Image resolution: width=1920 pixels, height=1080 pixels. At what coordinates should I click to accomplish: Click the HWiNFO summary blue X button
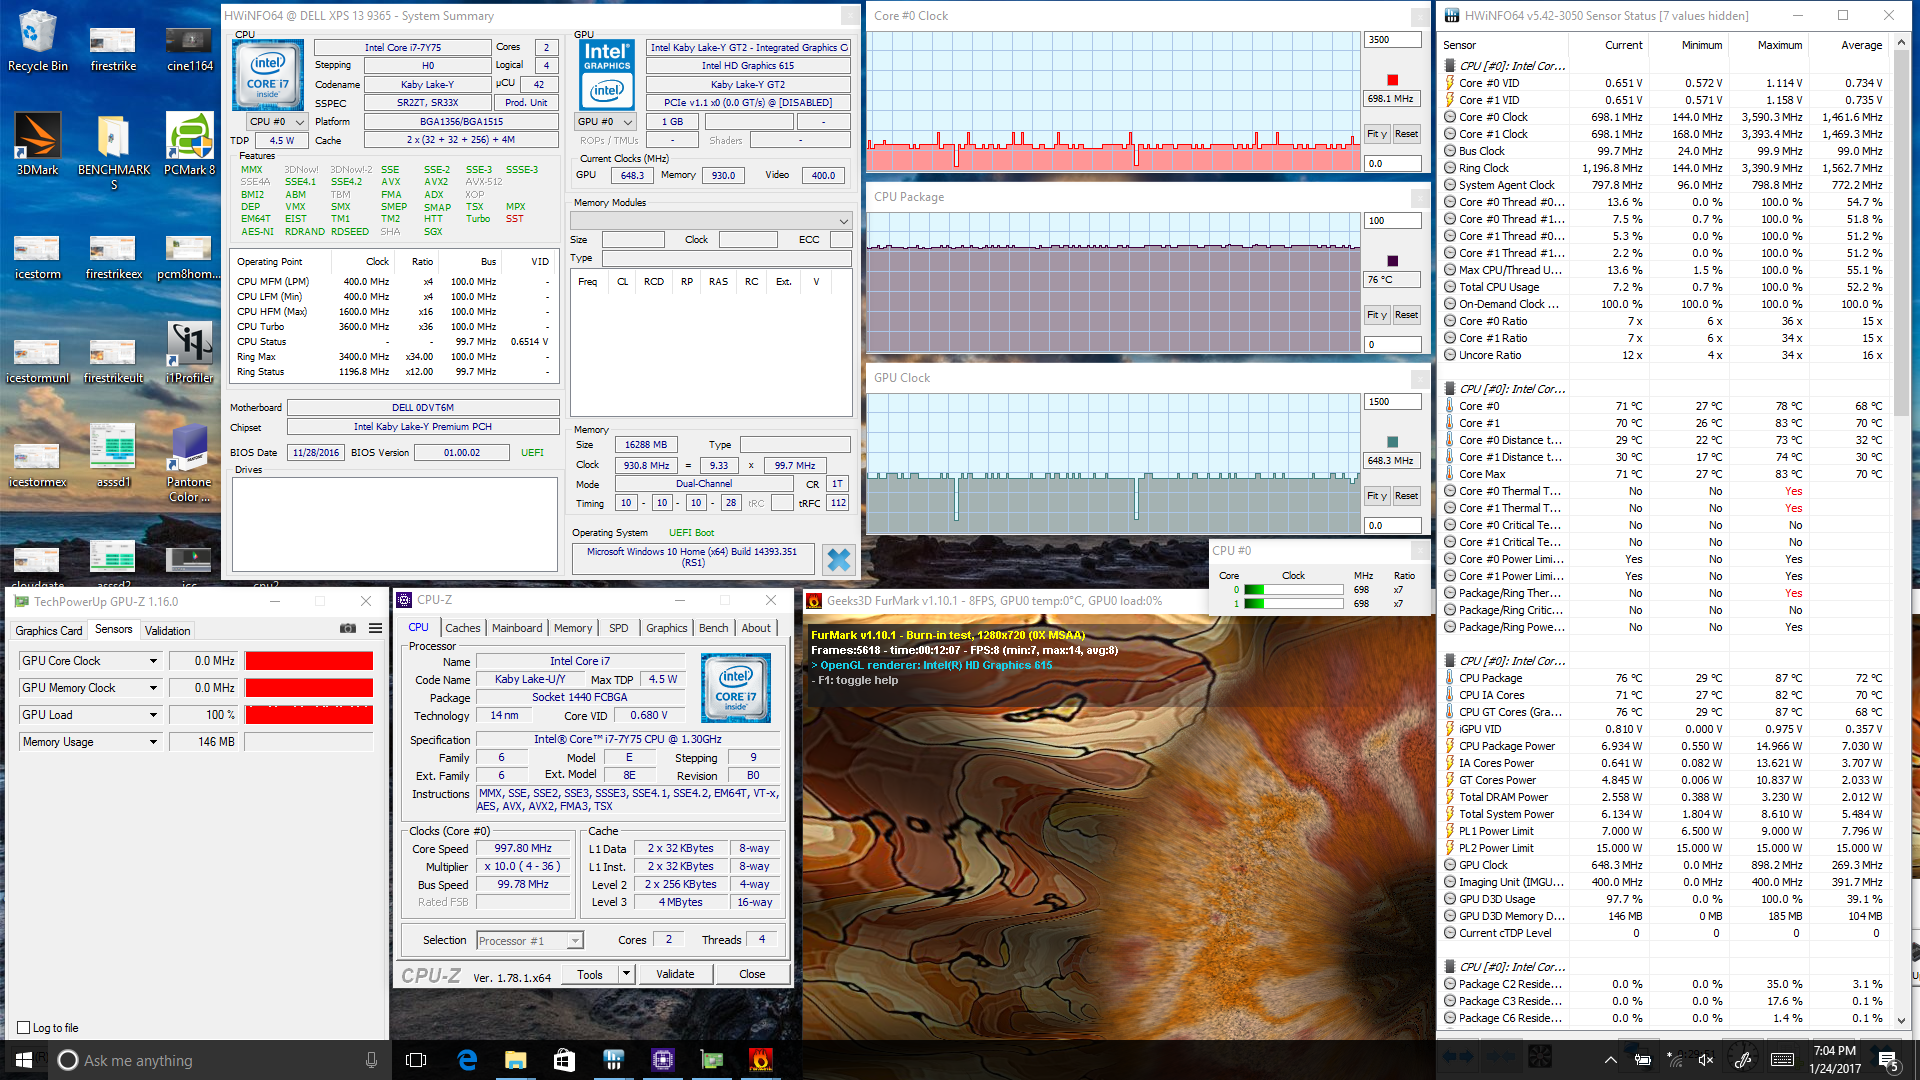[x=838, y=560]
